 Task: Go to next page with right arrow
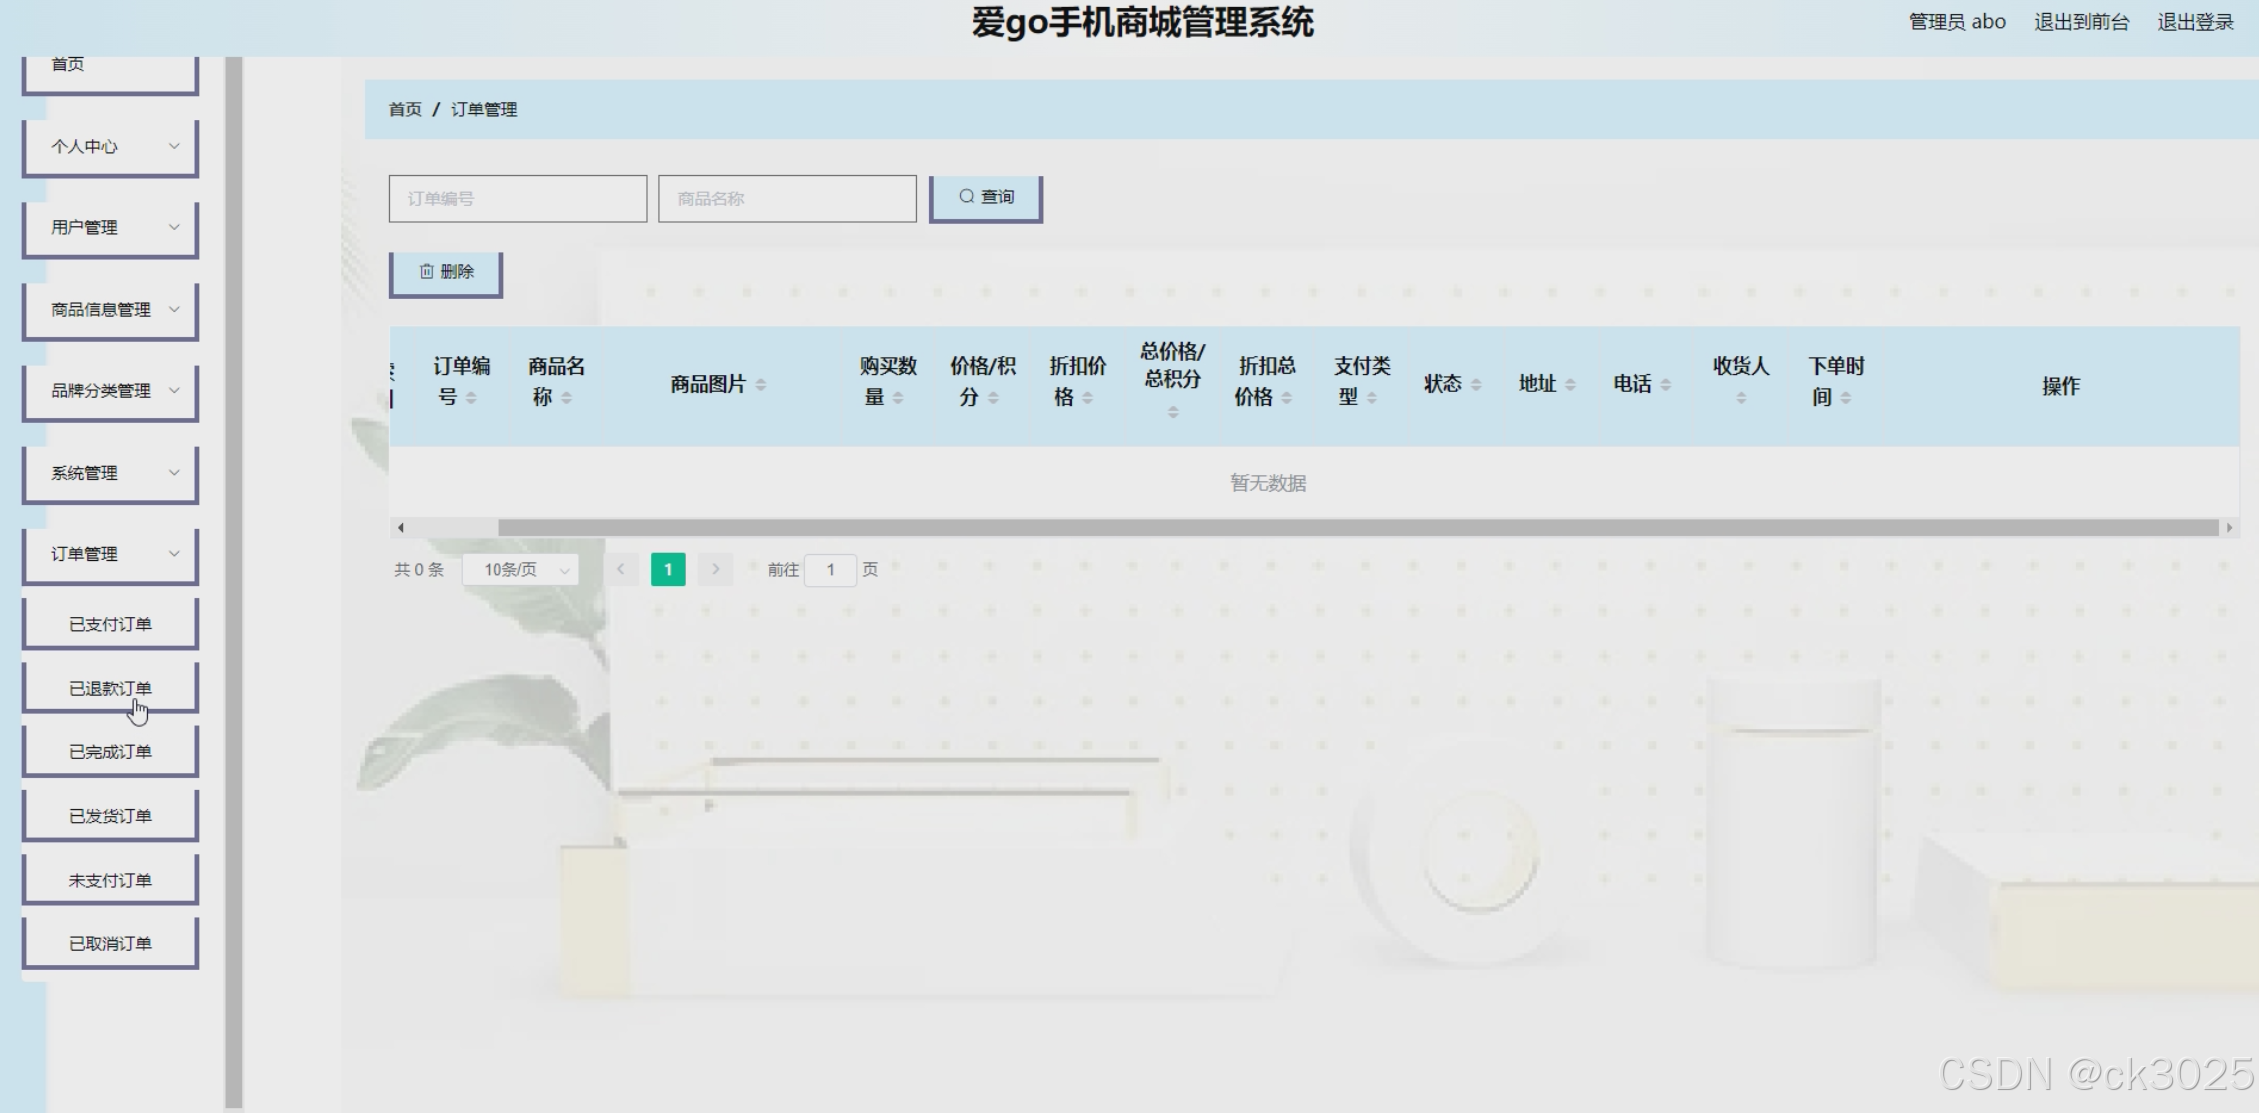[x=715, y=569]
